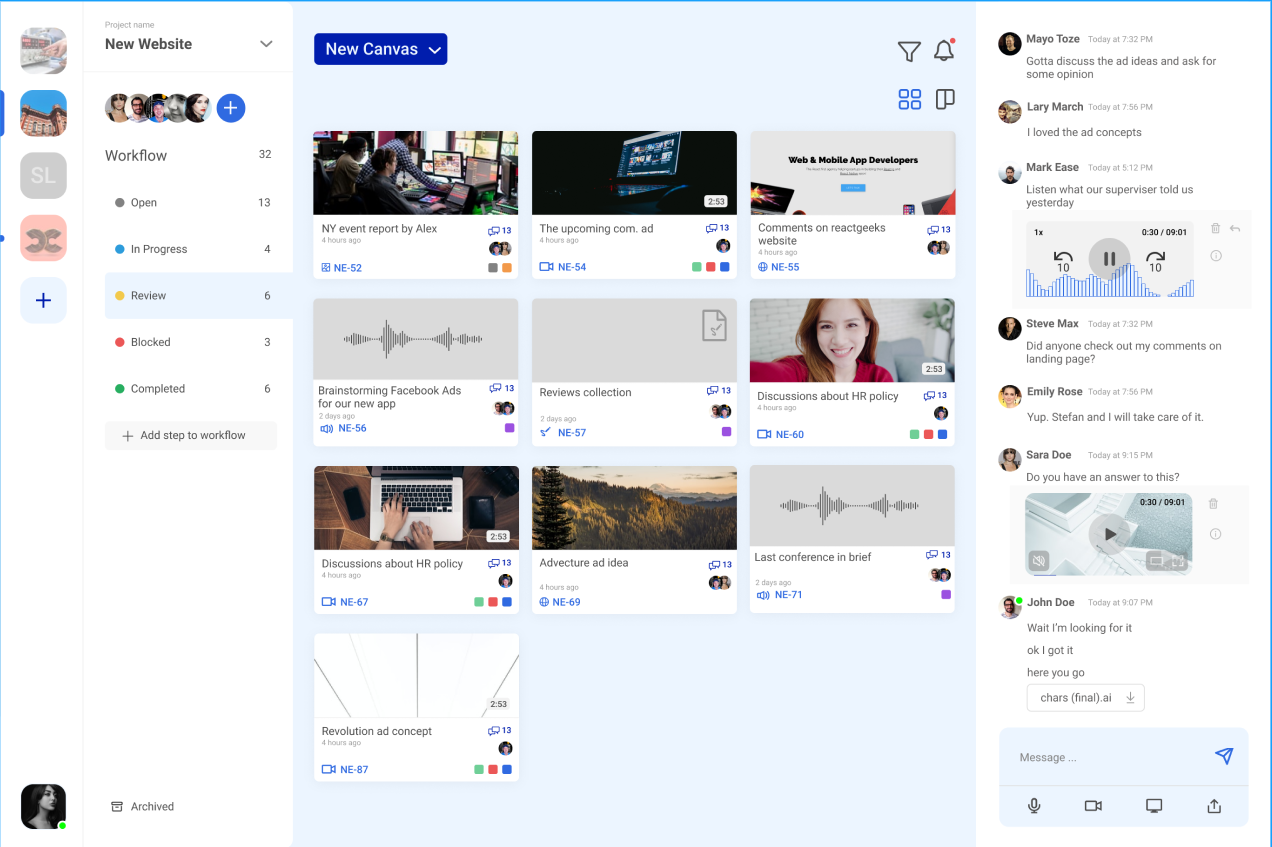Share screen using monitor icon
The image size is (1272, 847).
[x=1154, y=806]
